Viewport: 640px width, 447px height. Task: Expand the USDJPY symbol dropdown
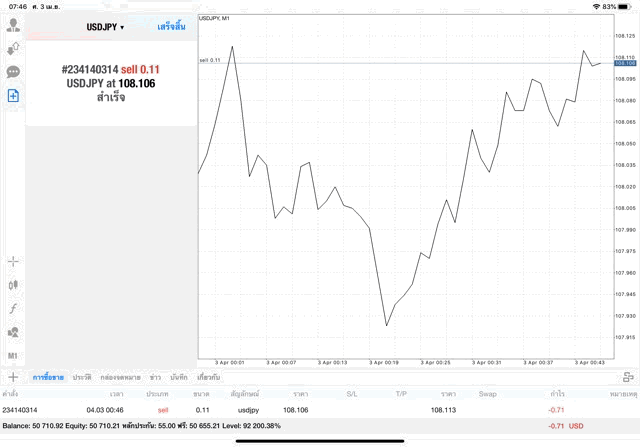pos(105,27)
